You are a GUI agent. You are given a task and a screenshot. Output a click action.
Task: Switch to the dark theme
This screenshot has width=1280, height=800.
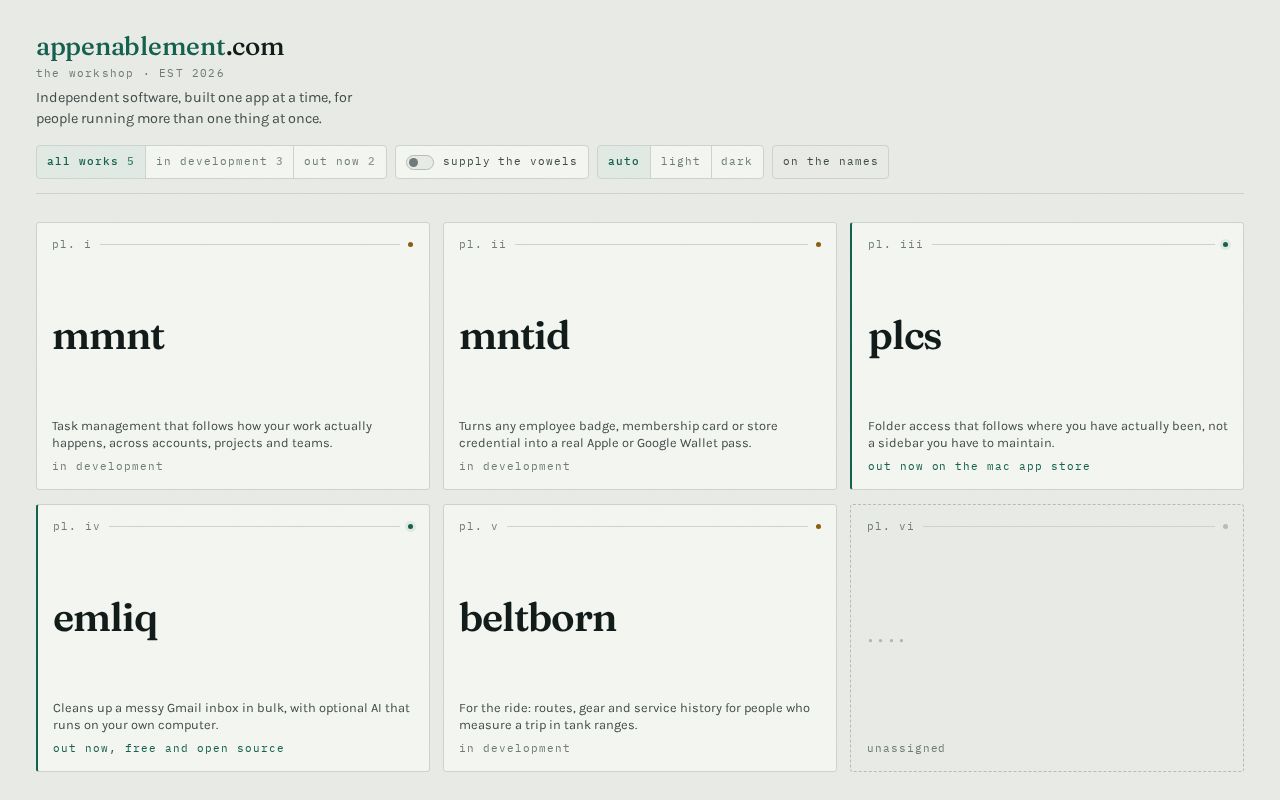coord(737,162)
